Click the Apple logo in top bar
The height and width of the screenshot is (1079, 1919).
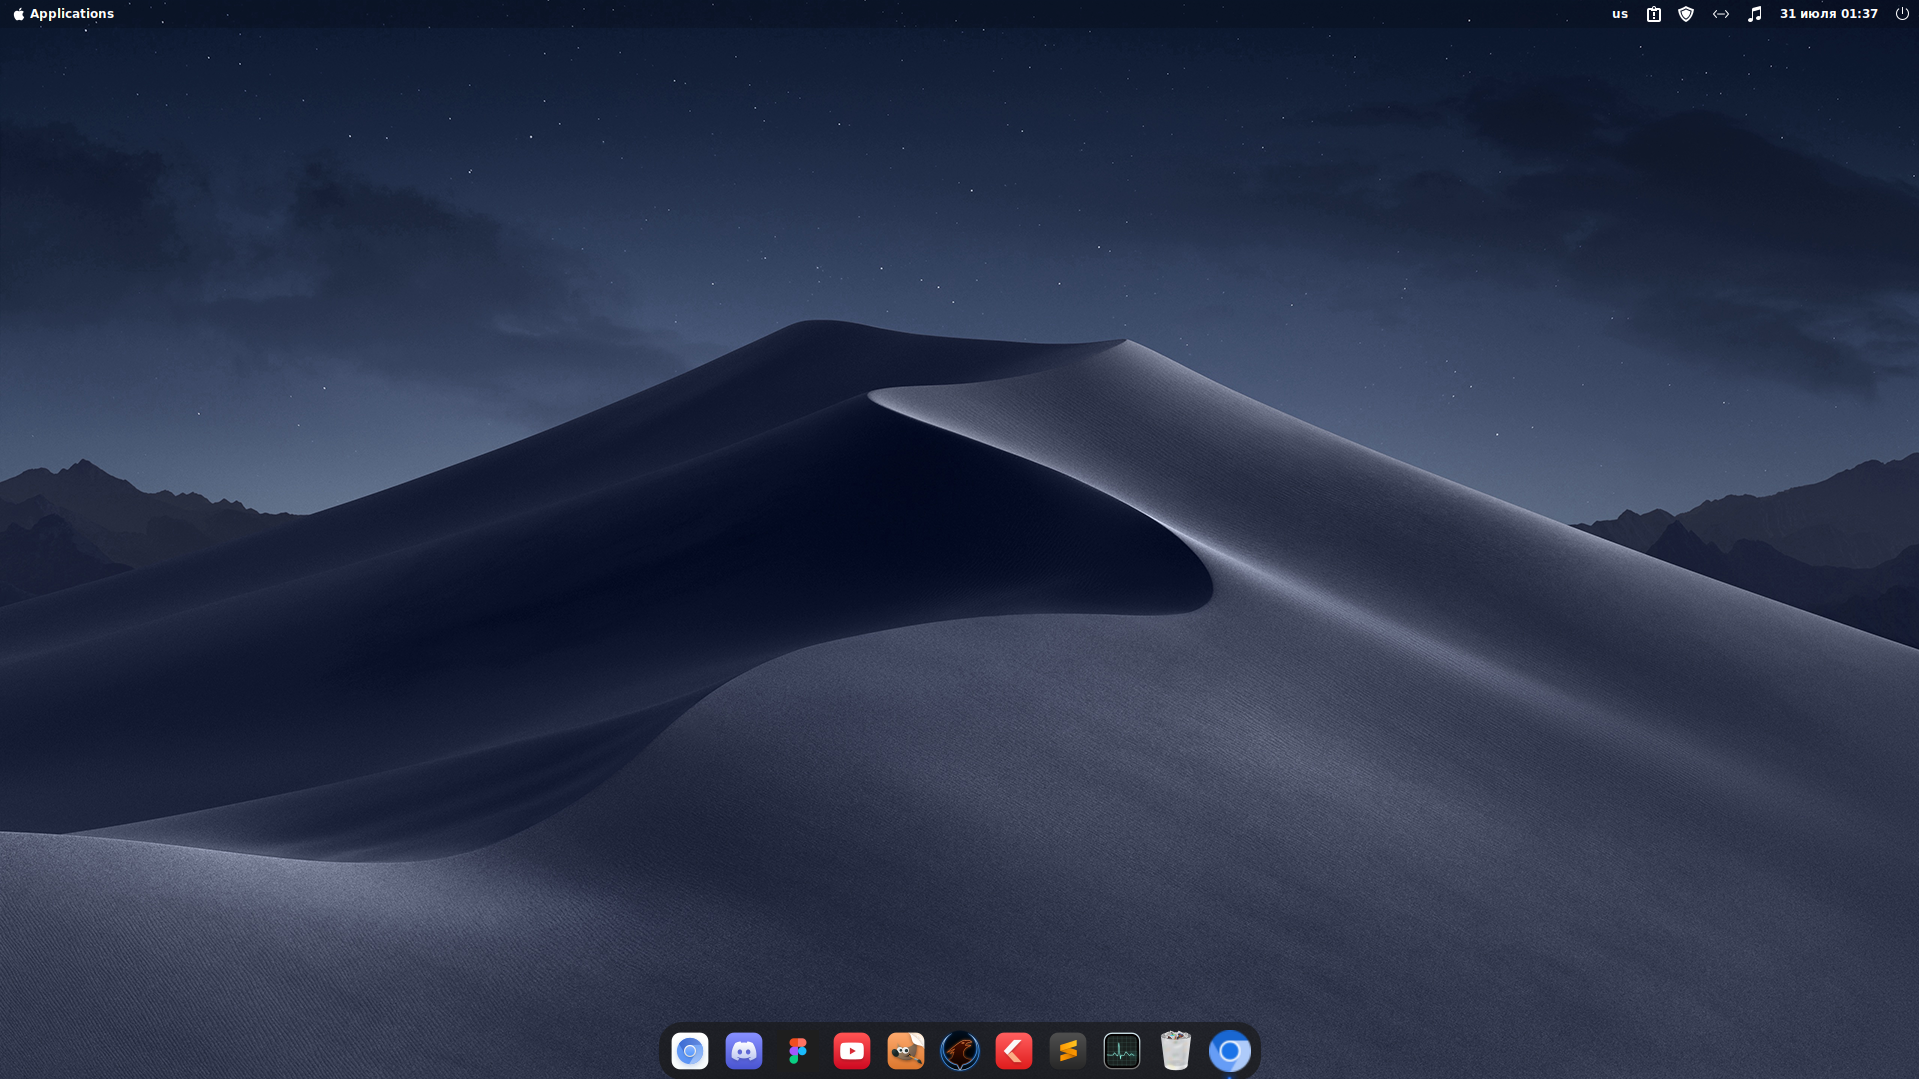(18, 14)
